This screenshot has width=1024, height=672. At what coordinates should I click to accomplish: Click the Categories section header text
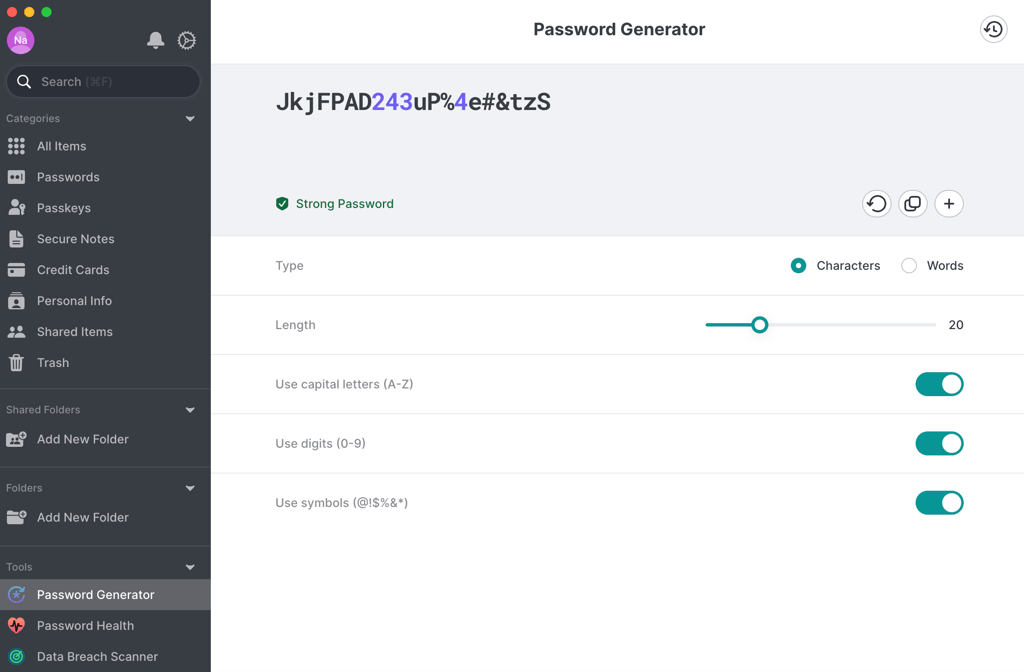coord(33,118)
